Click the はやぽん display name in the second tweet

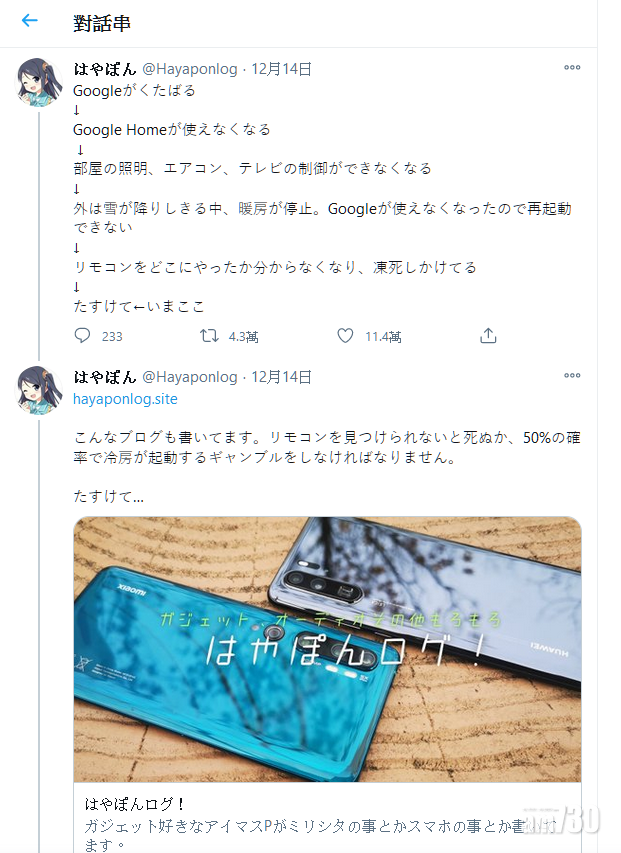(x=104, y=376)
